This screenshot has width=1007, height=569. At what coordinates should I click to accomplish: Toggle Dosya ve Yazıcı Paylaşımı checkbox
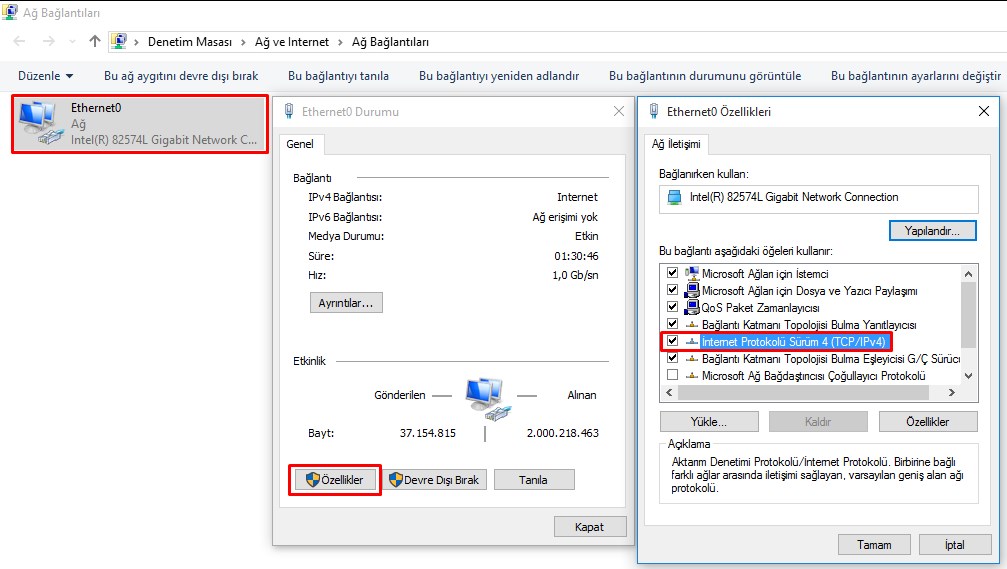pyautogui.click(x=673, y=290)
